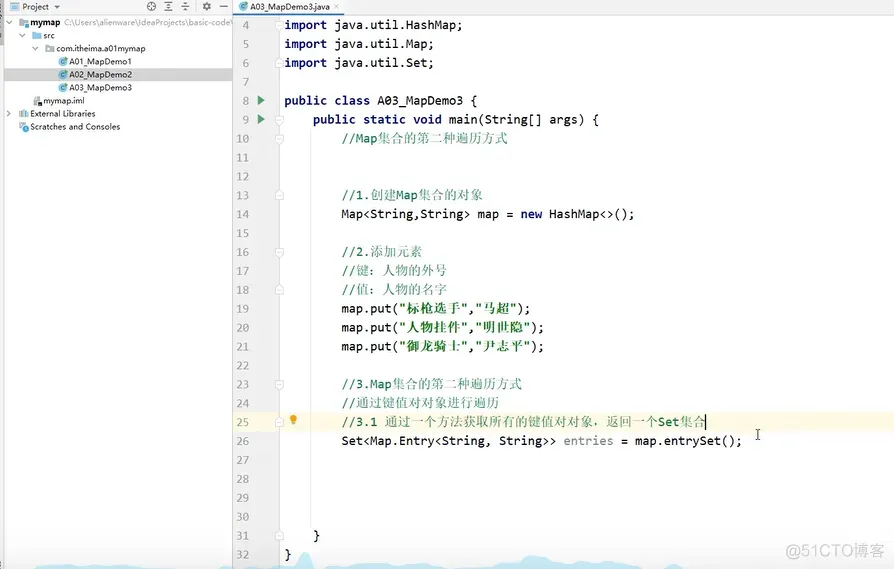Image resolution: width=894 pixels, height=569 pixels.
Task: Click class name A03_MapDemo3 on line 8
Action: coord(420,101)
